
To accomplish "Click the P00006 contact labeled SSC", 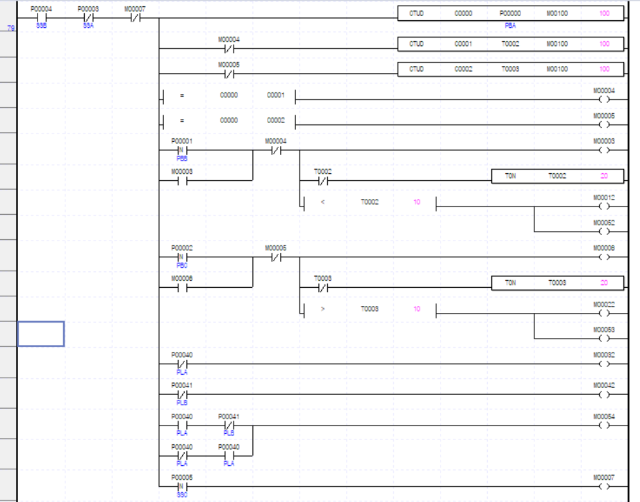I will point(182,487).
